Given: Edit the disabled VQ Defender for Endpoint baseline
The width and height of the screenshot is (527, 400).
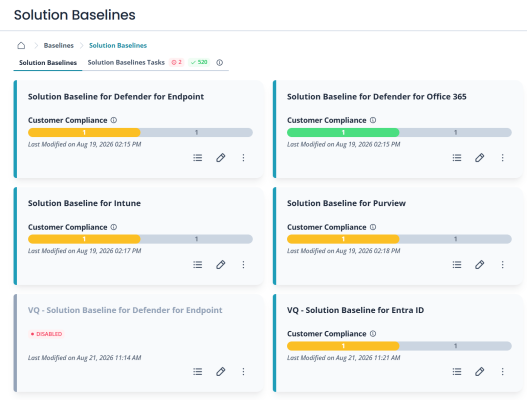Looking at the screenshot, I should click(x=220, y=371).
